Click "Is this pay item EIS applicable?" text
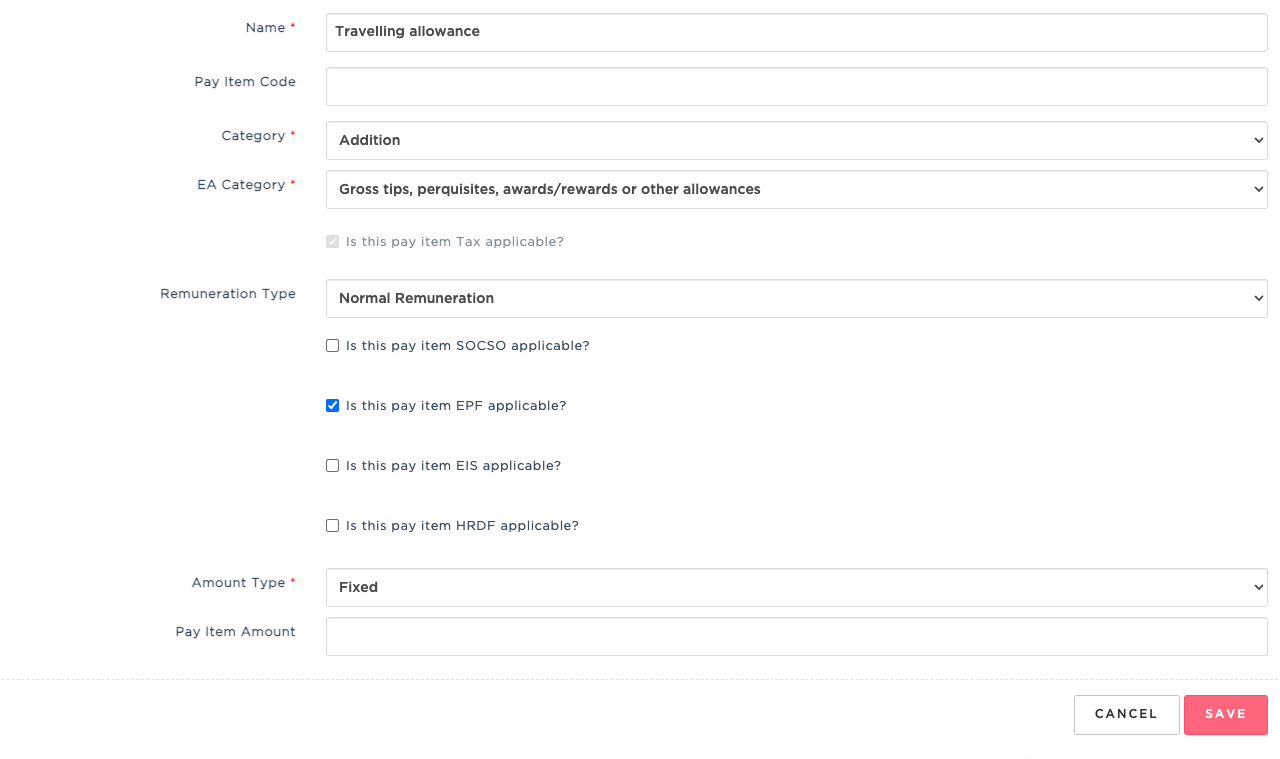 [453, 466]
